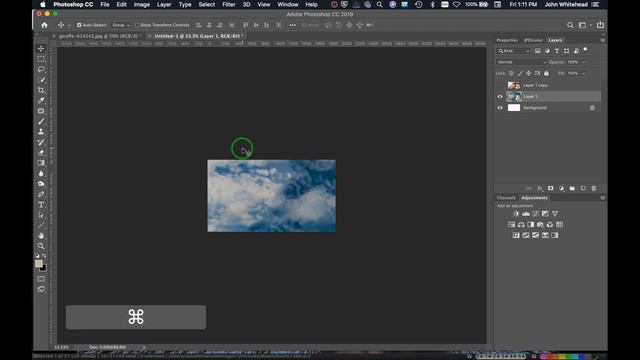This screenshot has width=640, height=360.
Task: Add Vibrance adjustment
Action: pyautogui.click(x=555, y=213)
